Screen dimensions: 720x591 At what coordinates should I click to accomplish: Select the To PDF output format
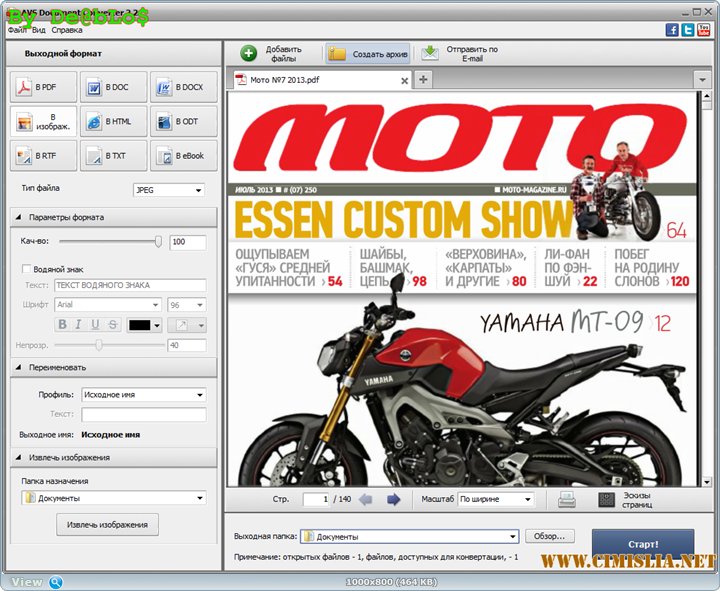click(x=42, y=88)
